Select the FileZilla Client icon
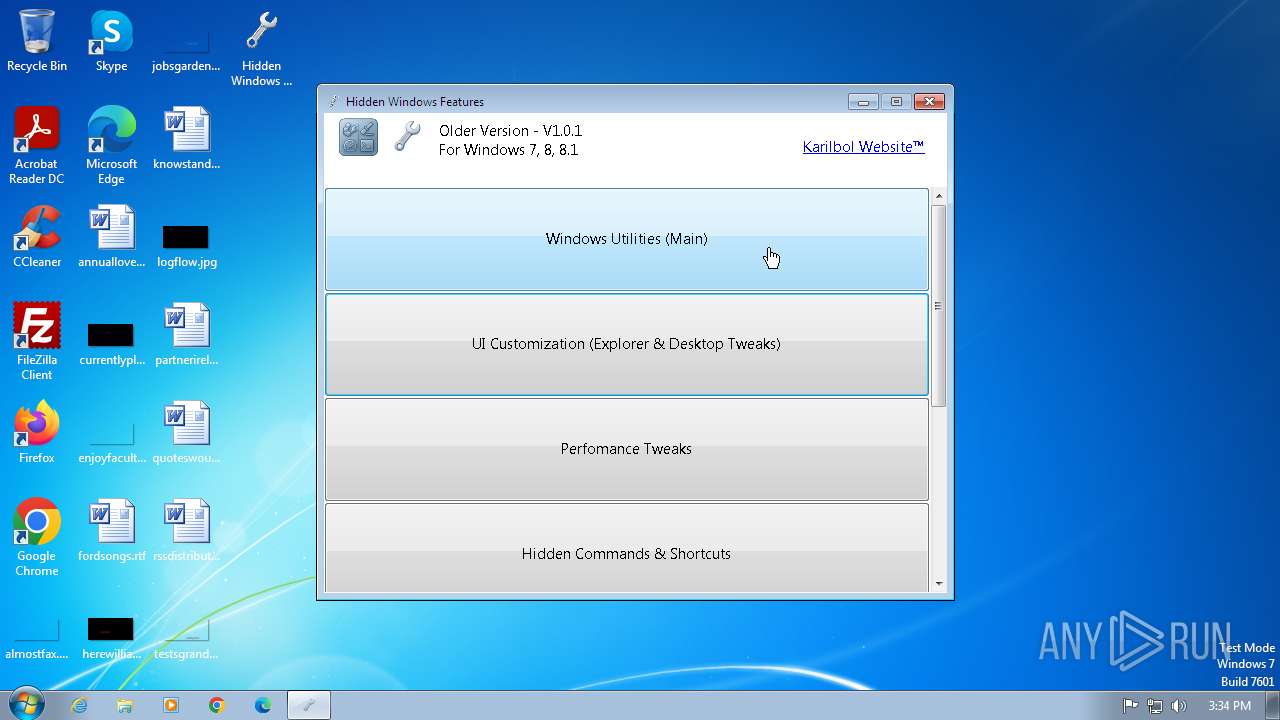 coord(37,342)
